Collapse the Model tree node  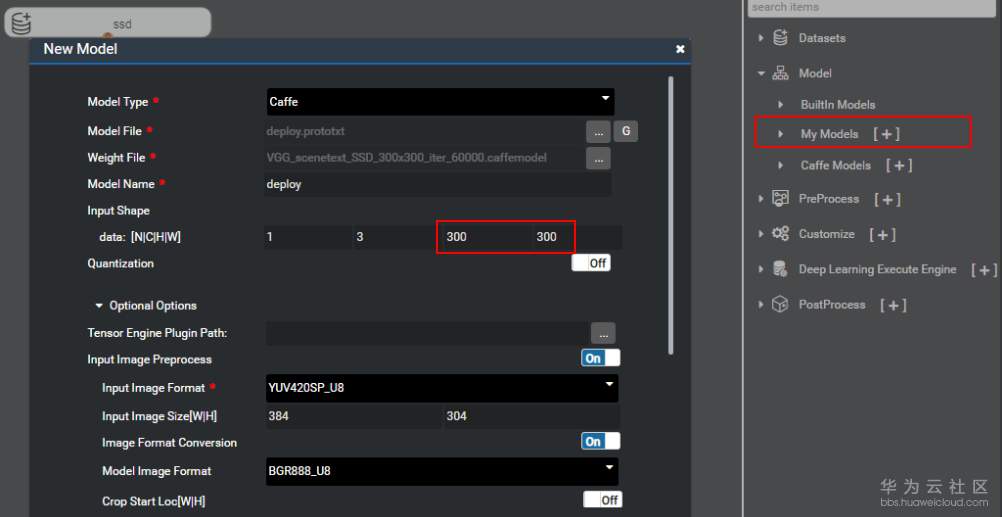point(760,73)
